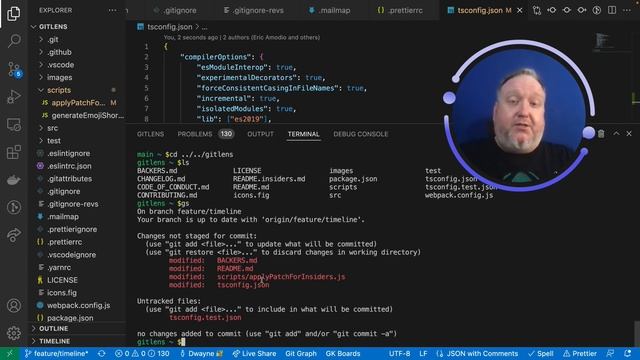Click errors and warnings count in status bar
The width and height of the screenshot is (640, 360).
(x=142, y=353)
